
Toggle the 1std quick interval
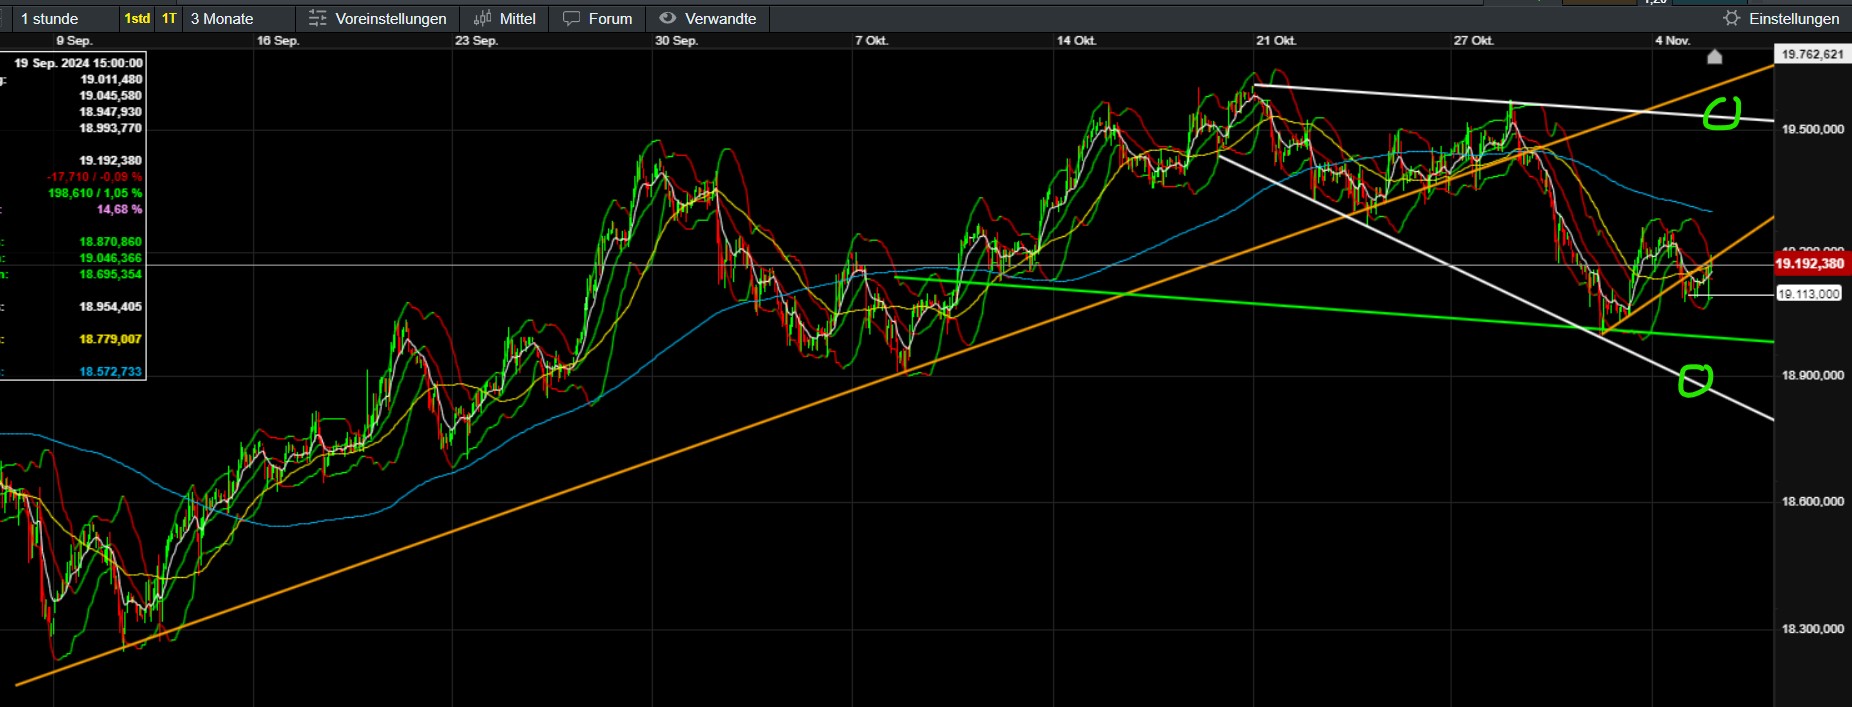tap(137, 19)
